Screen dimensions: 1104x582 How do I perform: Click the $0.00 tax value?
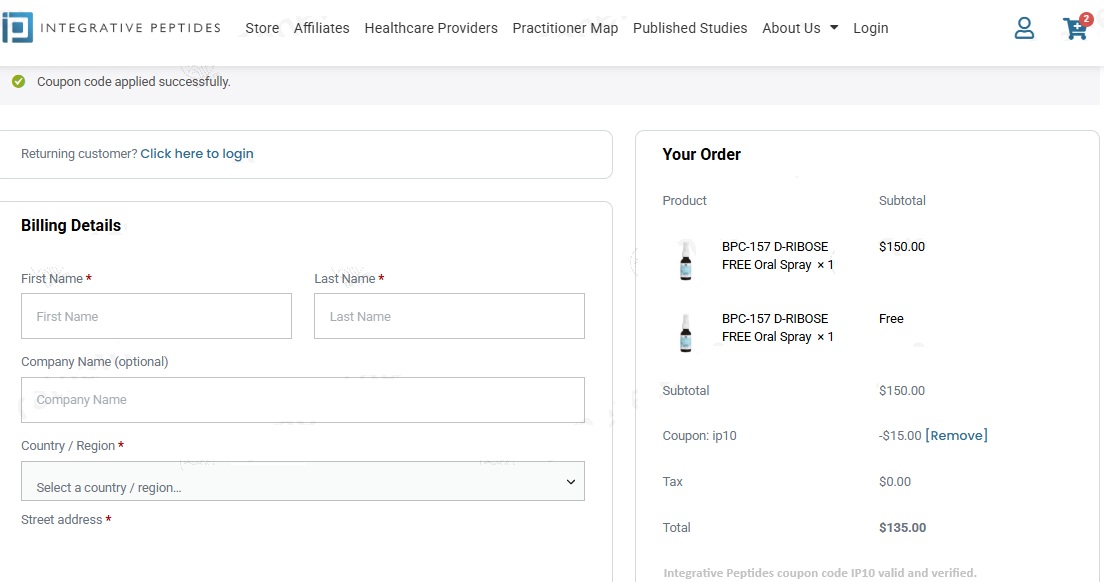click(895, 482)
